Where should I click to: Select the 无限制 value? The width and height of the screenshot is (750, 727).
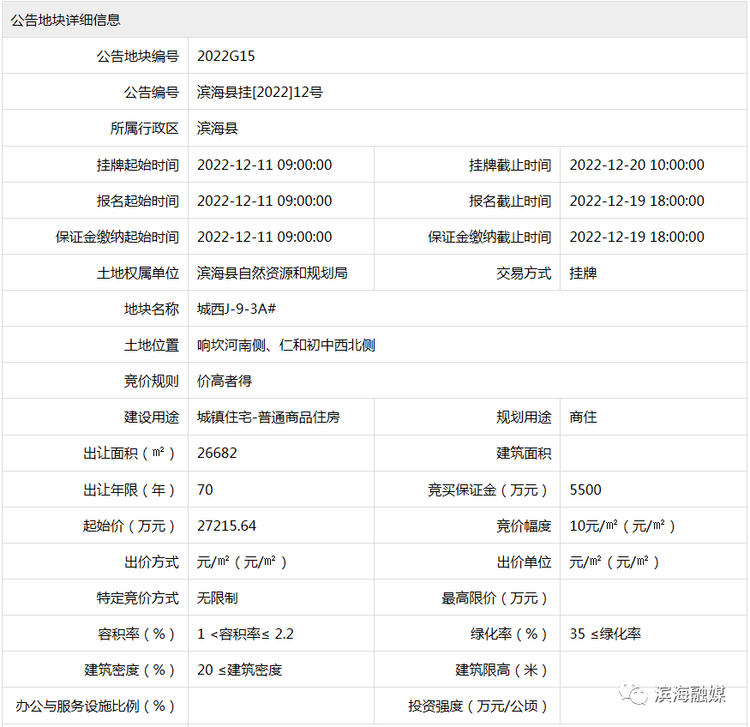(218, 598)
